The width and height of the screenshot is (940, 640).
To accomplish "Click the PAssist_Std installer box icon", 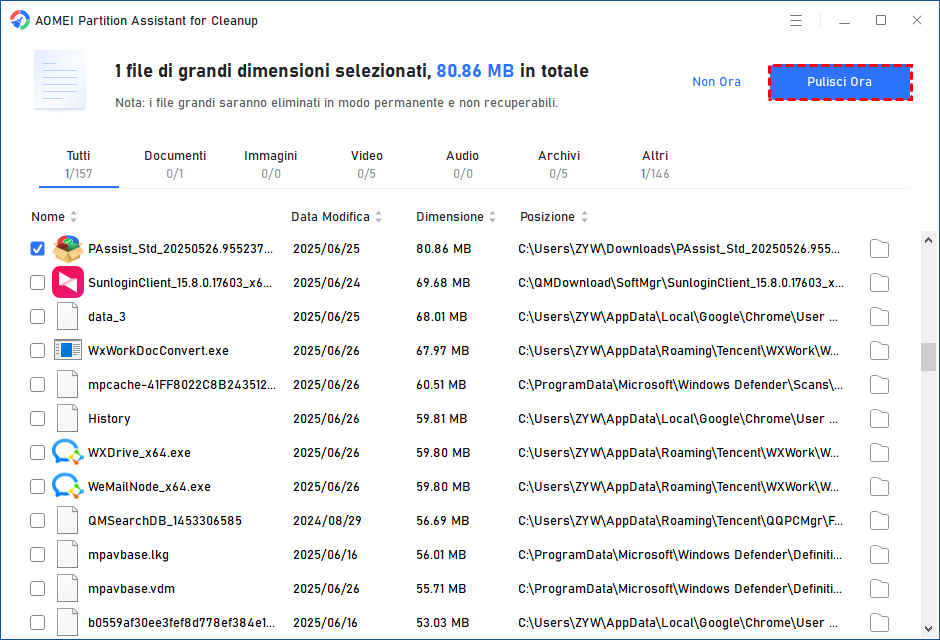I will click(x=67, y=249).
